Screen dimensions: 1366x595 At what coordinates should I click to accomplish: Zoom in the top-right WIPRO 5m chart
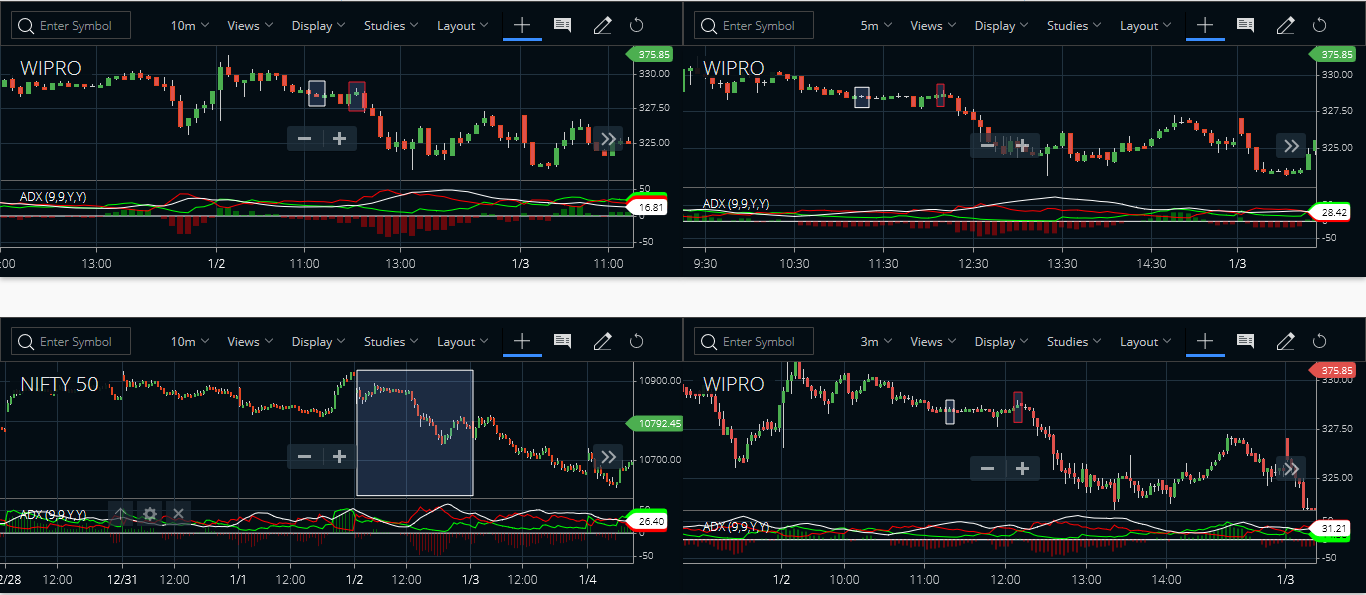[1023, 146]
